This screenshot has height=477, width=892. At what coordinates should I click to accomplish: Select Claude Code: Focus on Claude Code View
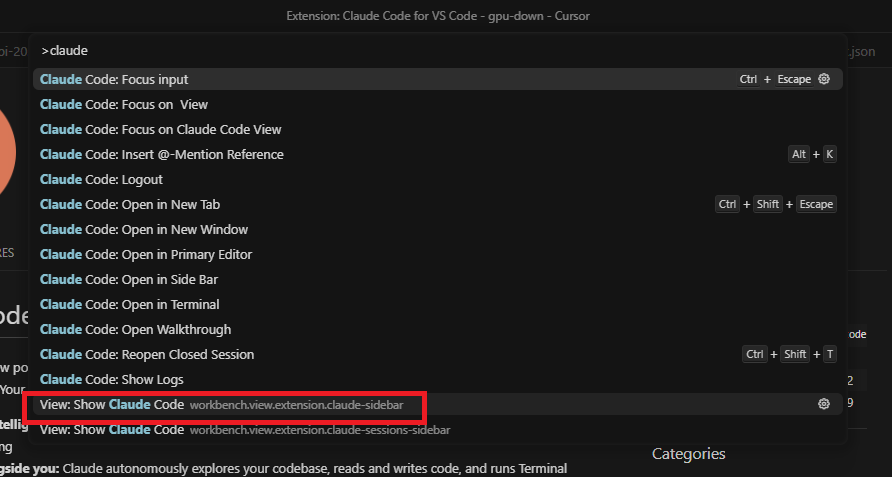(x=437, y=129)
